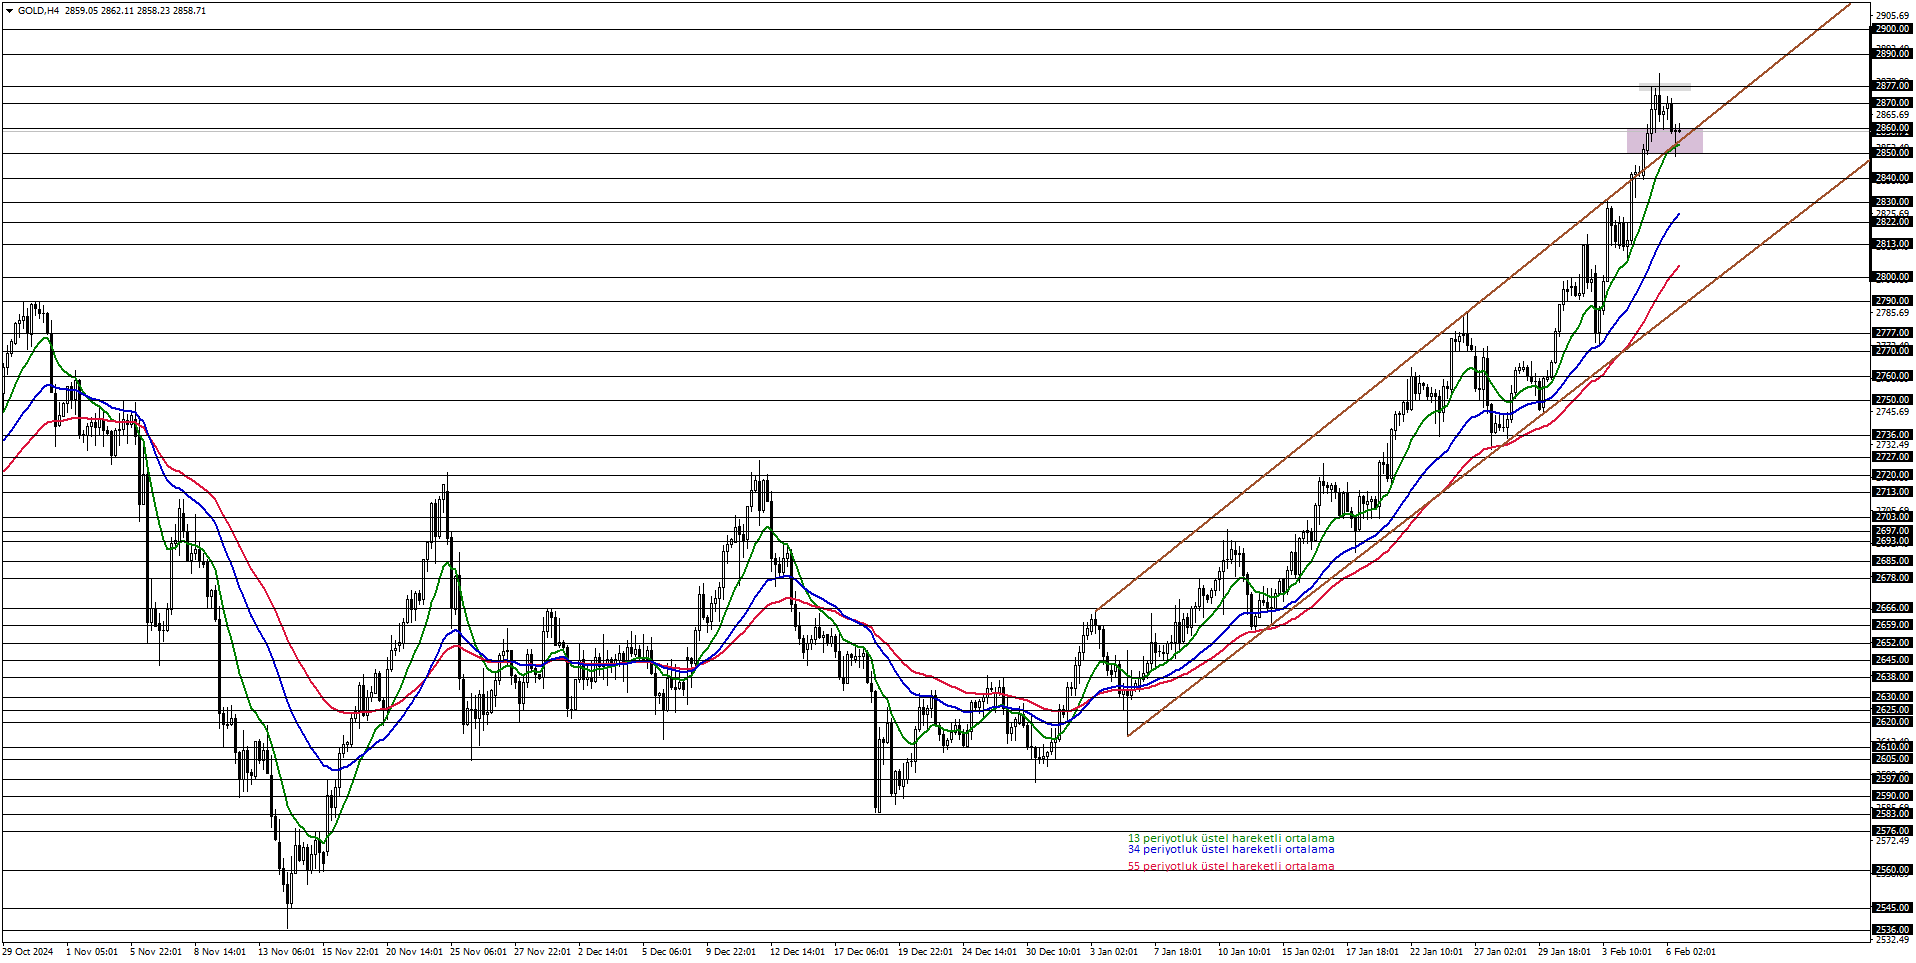The image size is (1916, 963).
Task: Click the 2720.00 price level label
Action: click(1892, 475)
